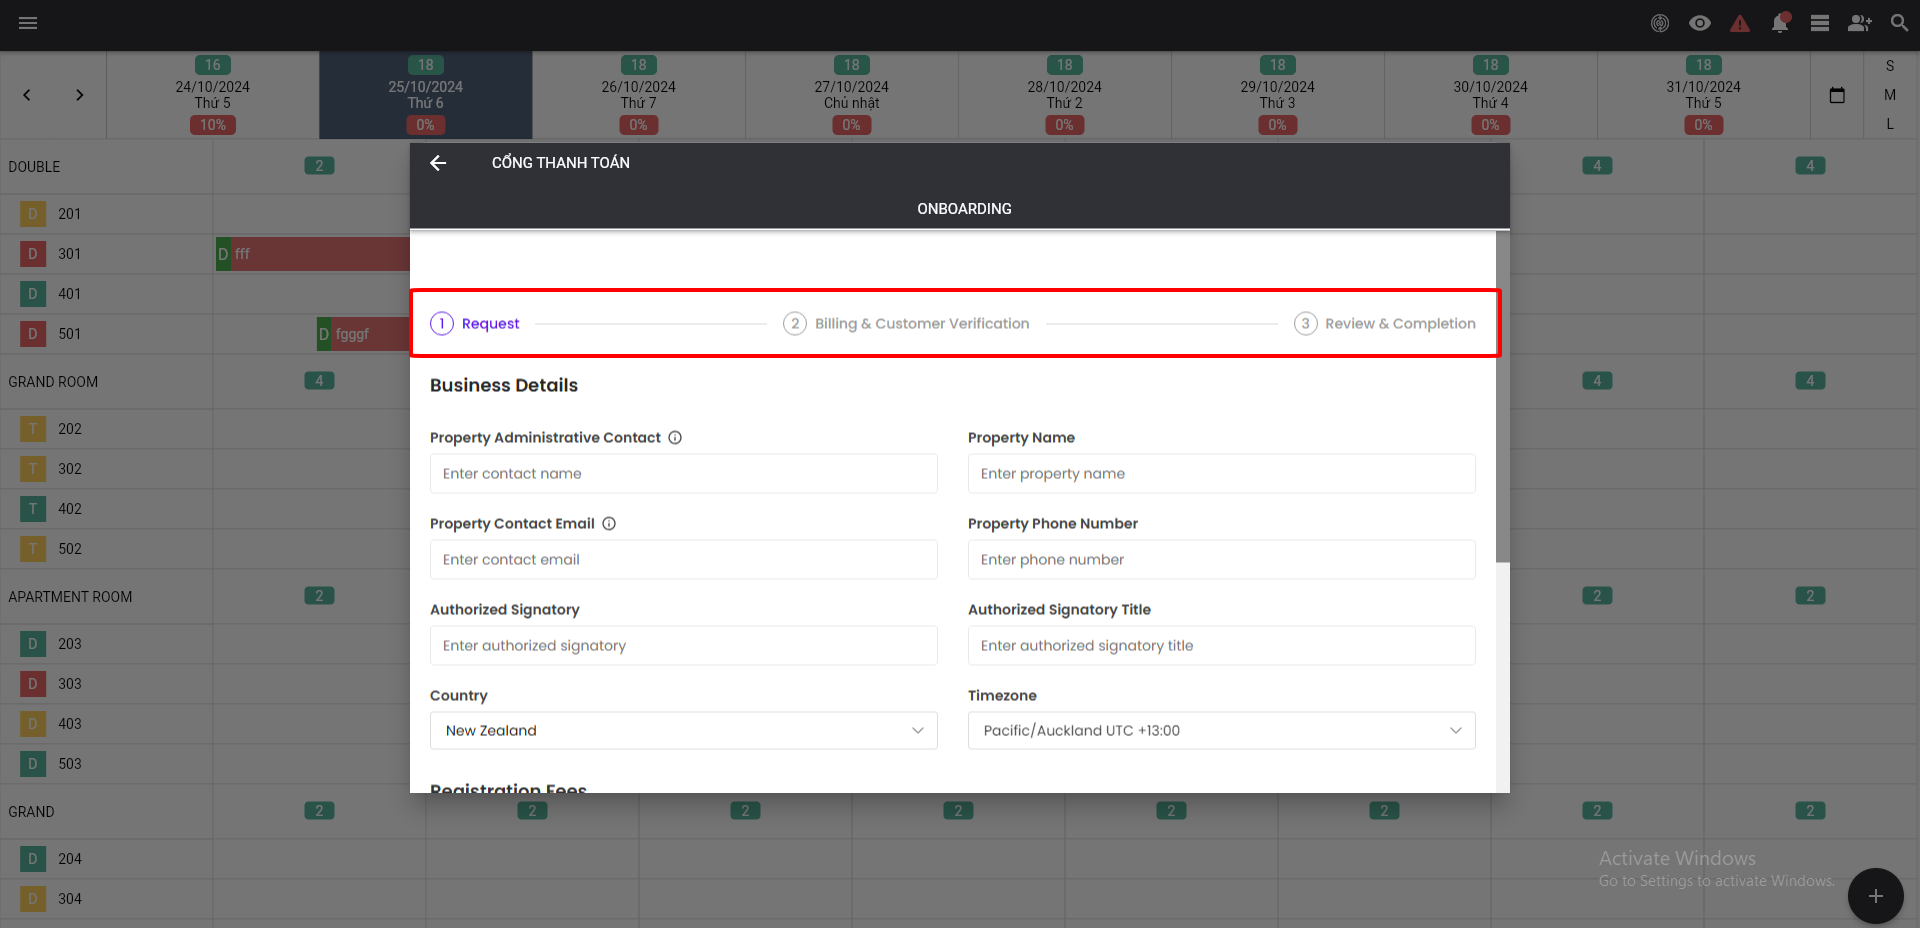Go to previous dates with the left chevron
Screen dimensions: 1920x928
click(x=27, y=95)
